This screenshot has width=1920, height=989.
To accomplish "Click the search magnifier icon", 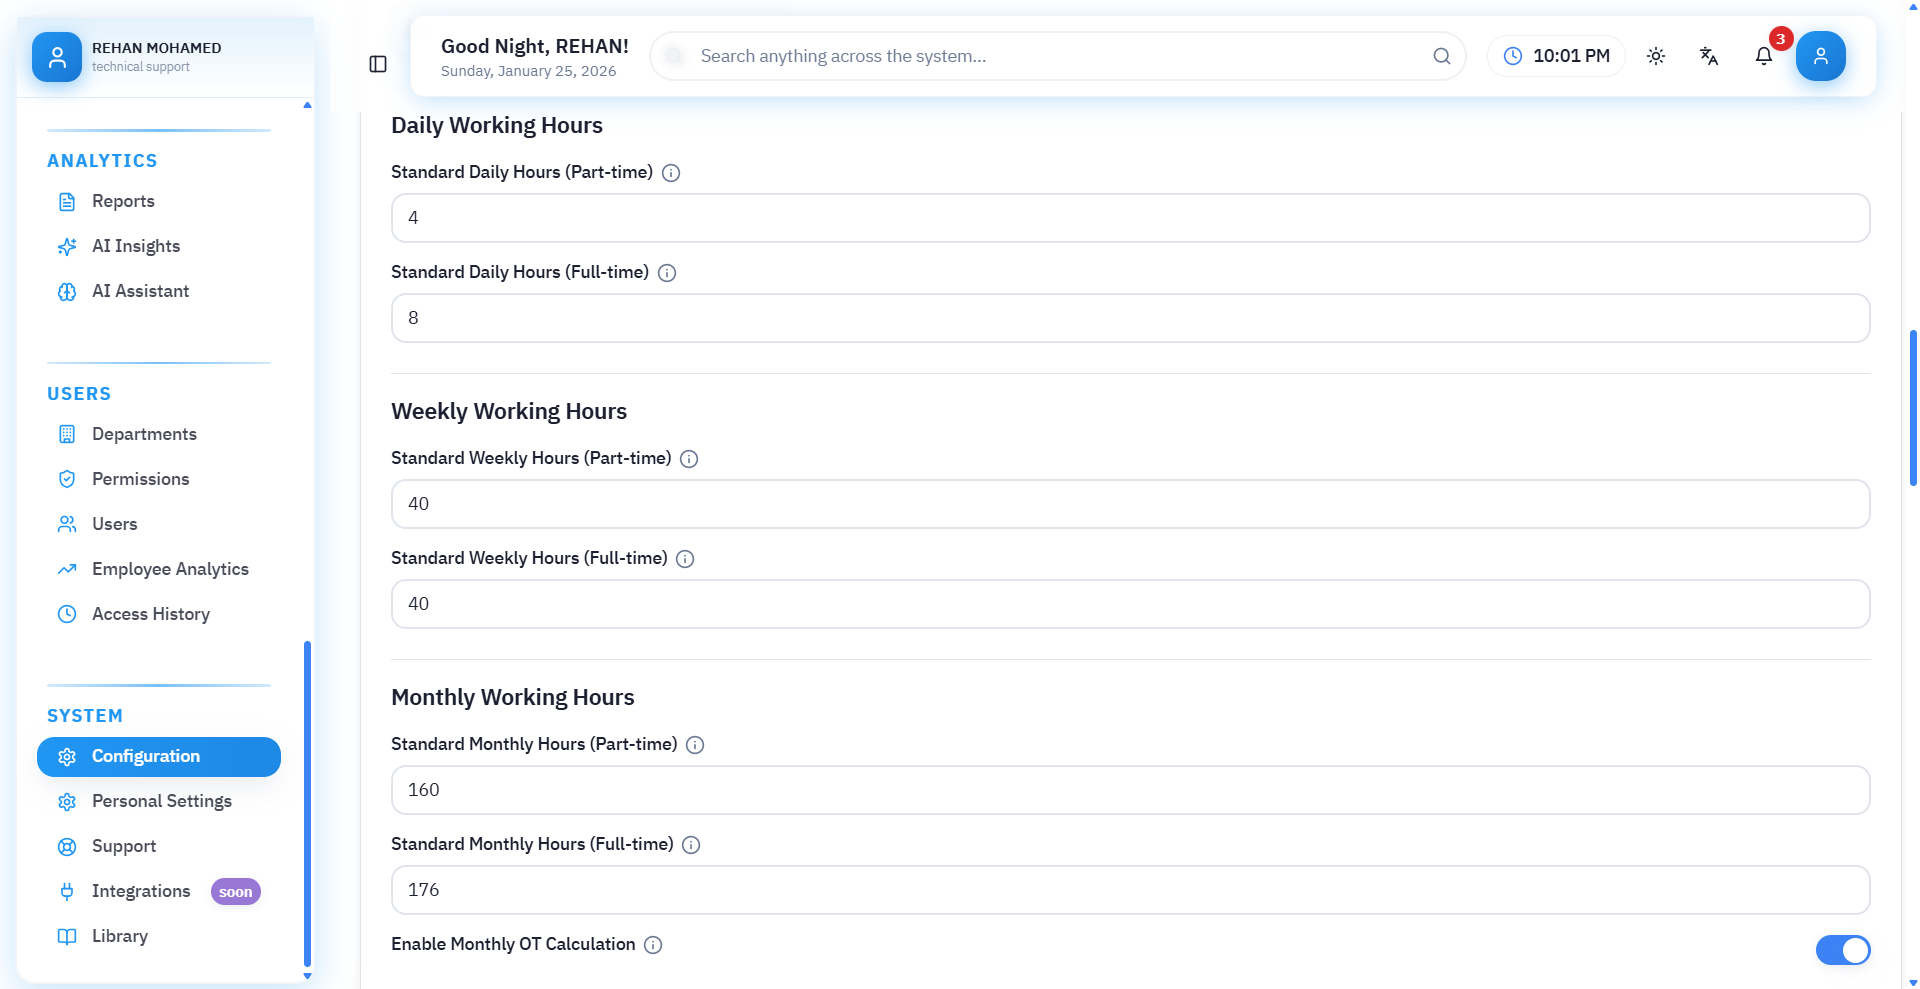I will click(x=1441, y=56).
